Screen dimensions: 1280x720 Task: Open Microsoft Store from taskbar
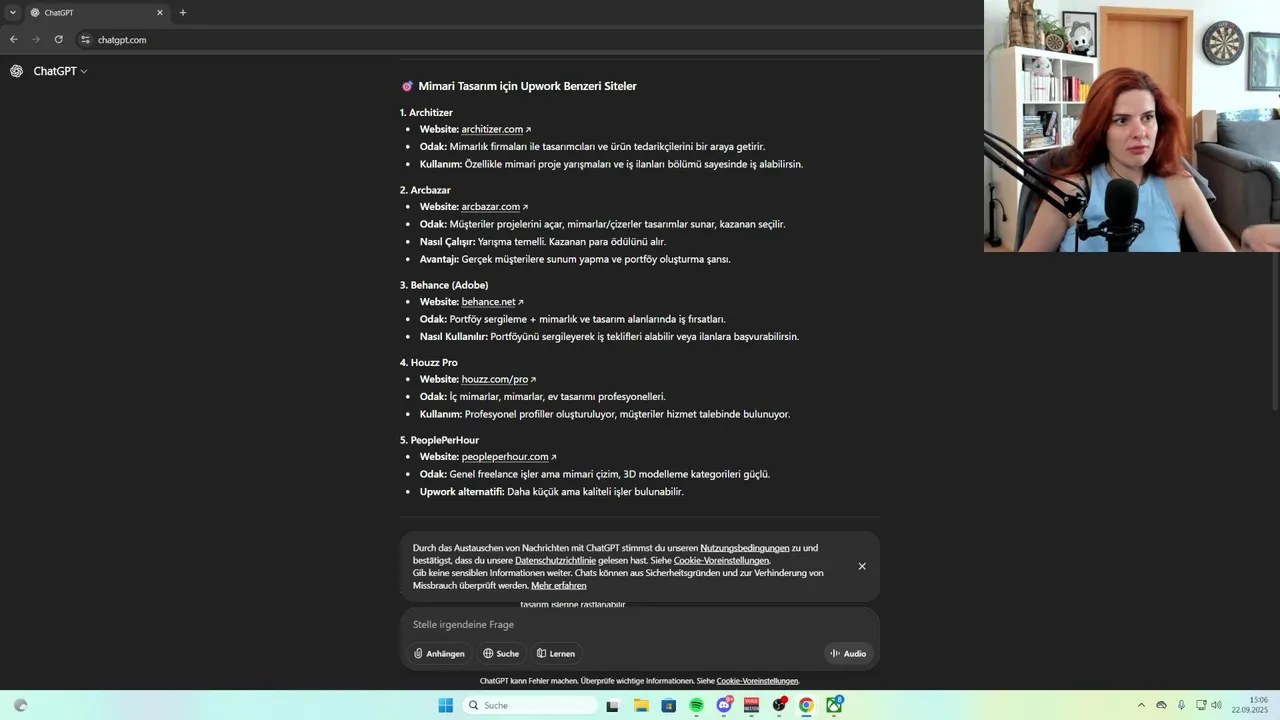669,705
